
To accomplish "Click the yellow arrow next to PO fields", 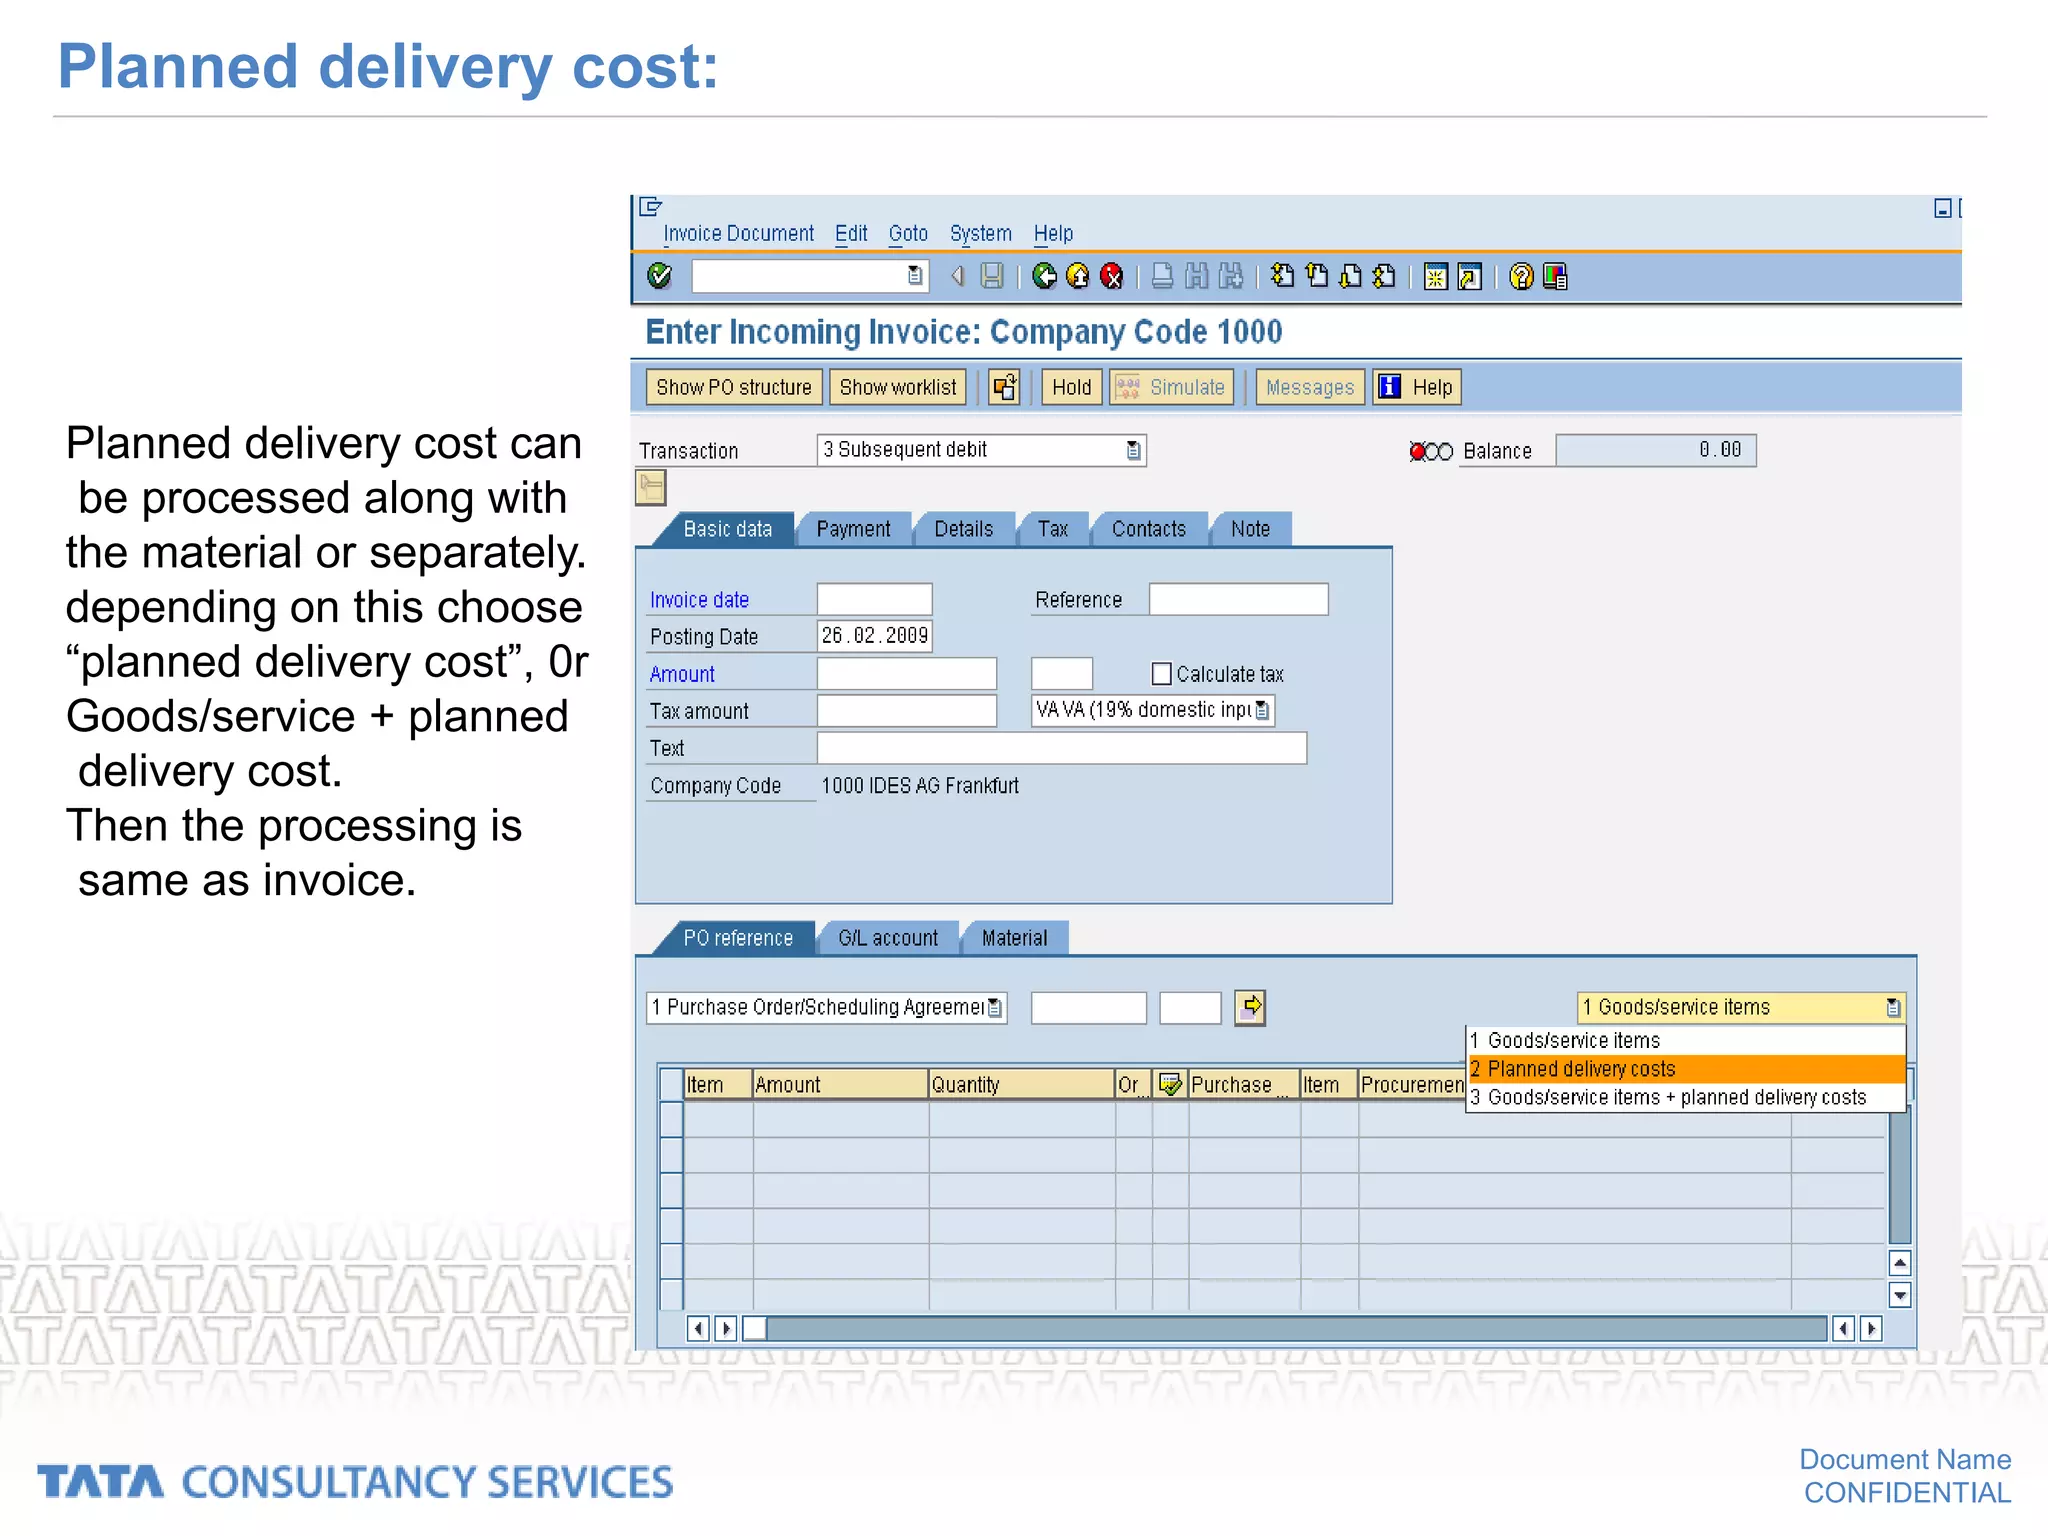I will coord(1250,1007).
